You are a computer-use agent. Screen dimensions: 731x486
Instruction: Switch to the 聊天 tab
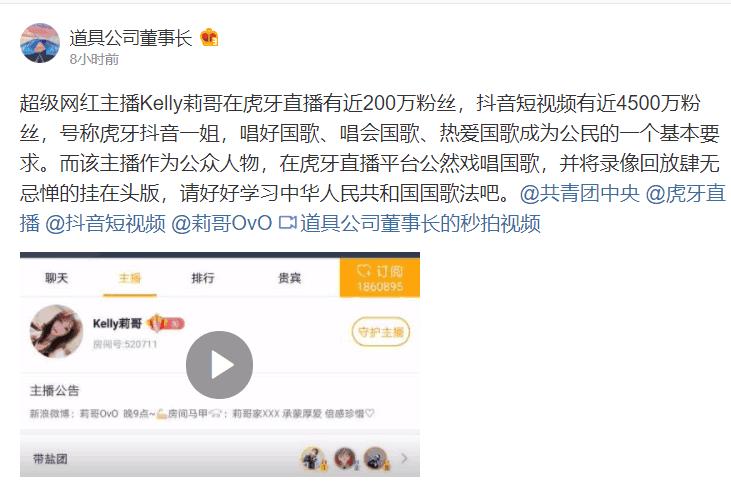click(x=56, y=278)
